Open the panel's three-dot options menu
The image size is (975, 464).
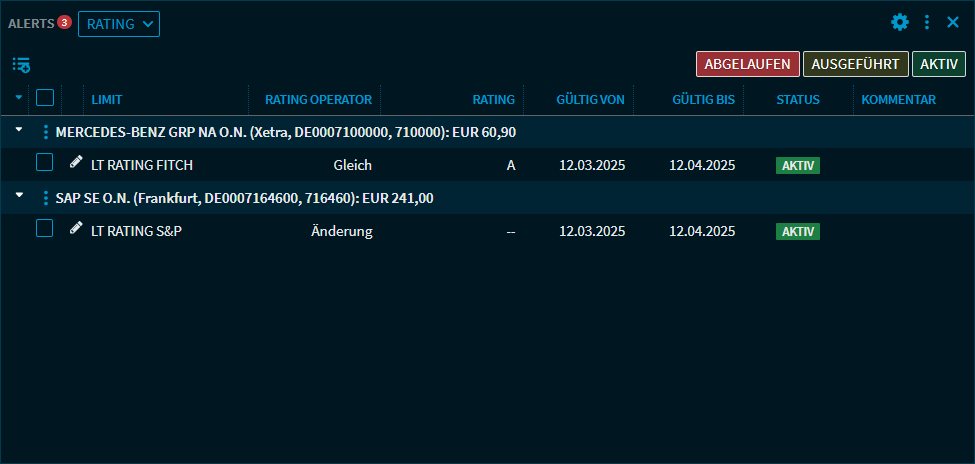tap(927, 22)
